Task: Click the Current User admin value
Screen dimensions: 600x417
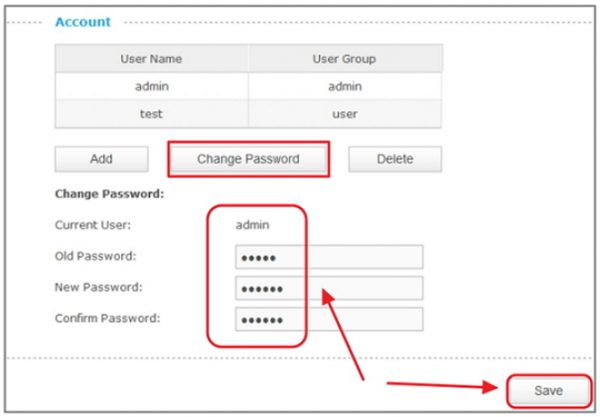Action: (x=252, y=225)
